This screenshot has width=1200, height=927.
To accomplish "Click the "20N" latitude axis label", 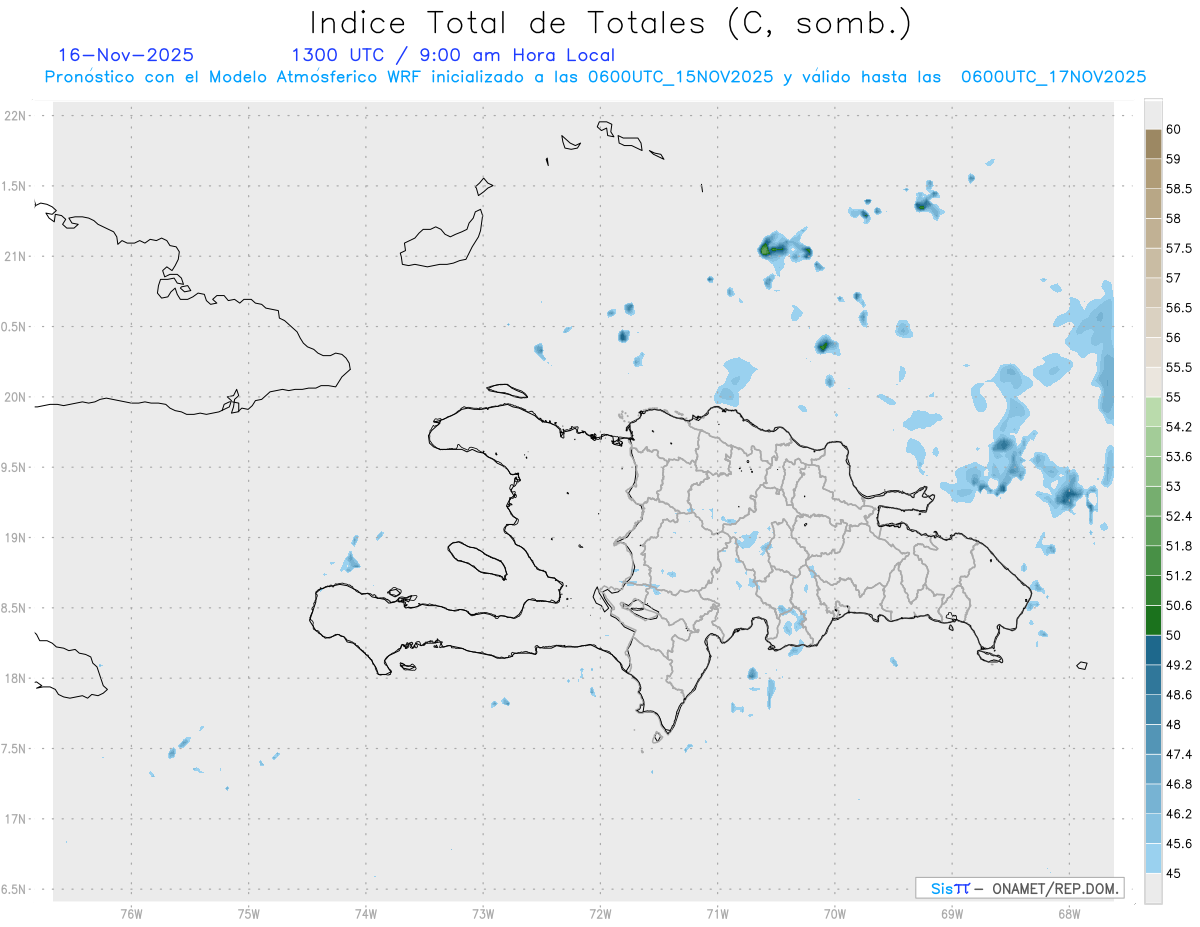I will click(x=16, y=397).
